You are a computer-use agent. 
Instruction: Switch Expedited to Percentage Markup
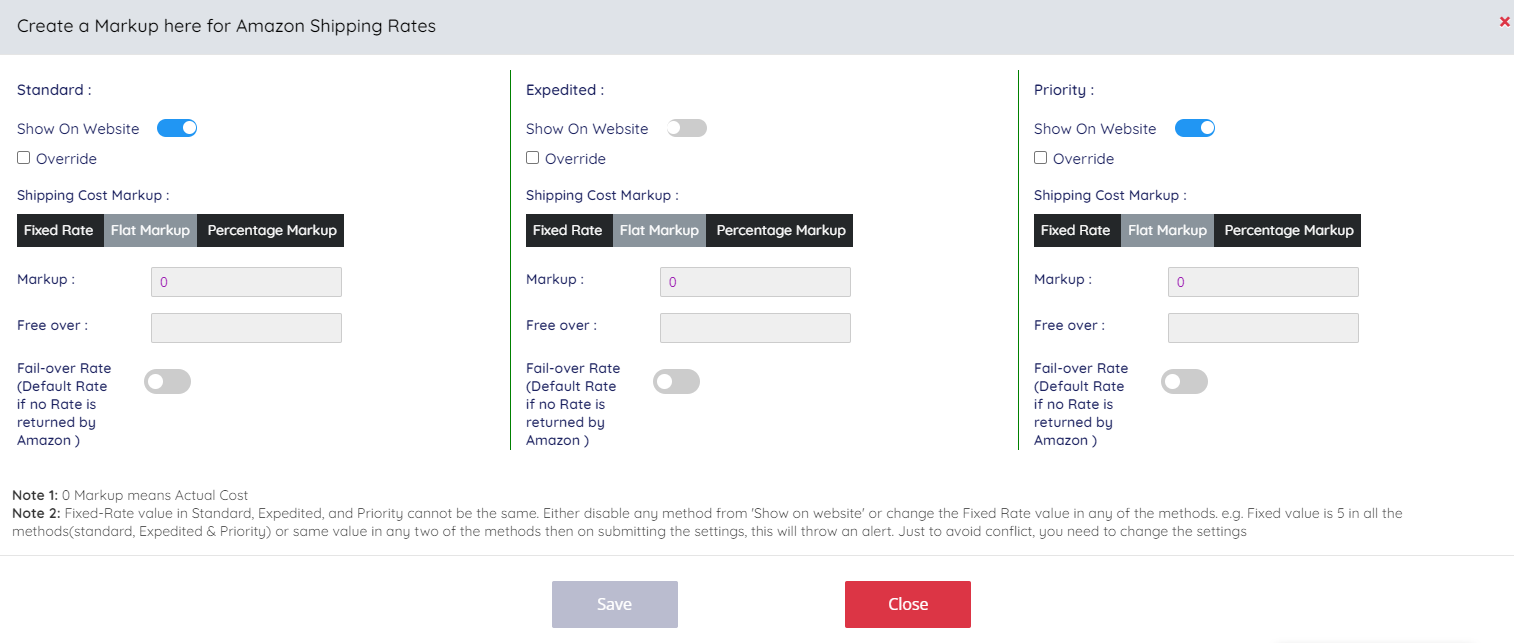[x=780, y=230]
